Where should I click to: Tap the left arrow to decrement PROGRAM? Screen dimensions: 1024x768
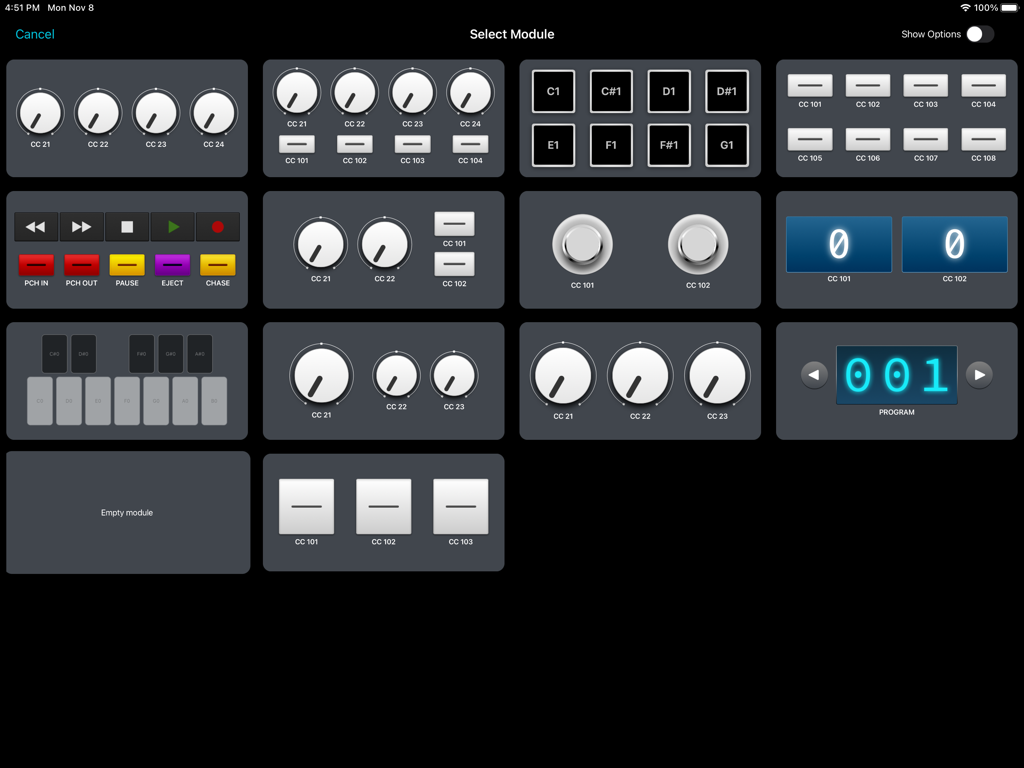(x=813, y=374)
